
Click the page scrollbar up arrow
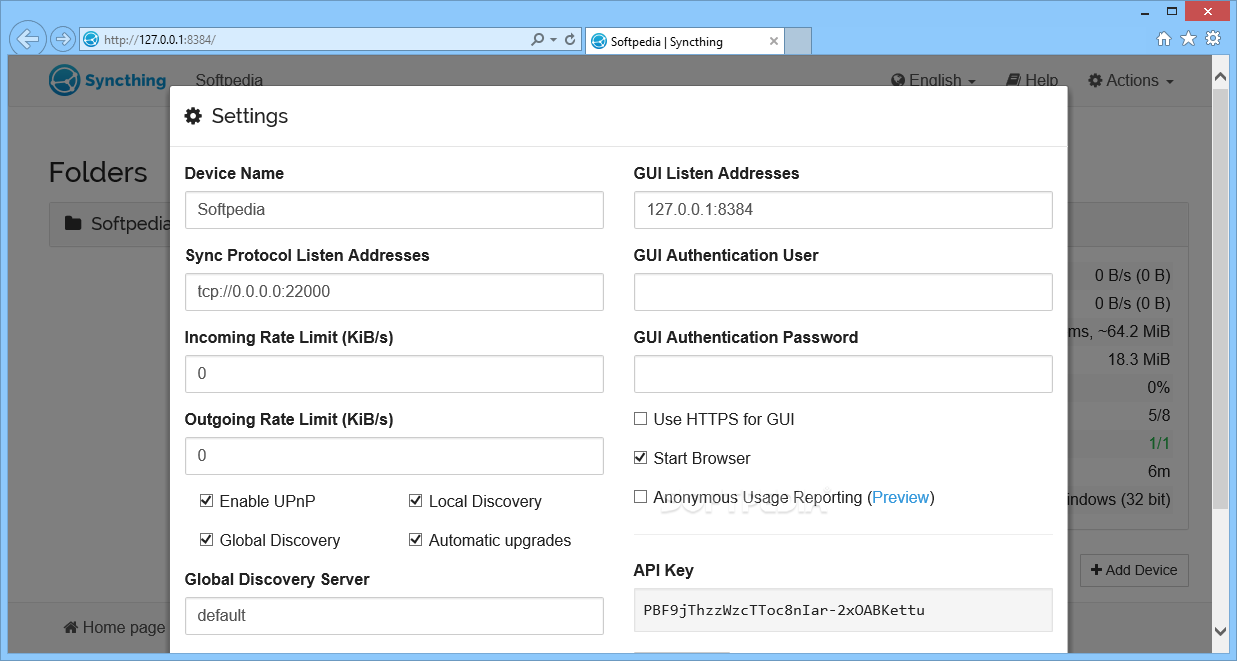[x=1220, y=76]
